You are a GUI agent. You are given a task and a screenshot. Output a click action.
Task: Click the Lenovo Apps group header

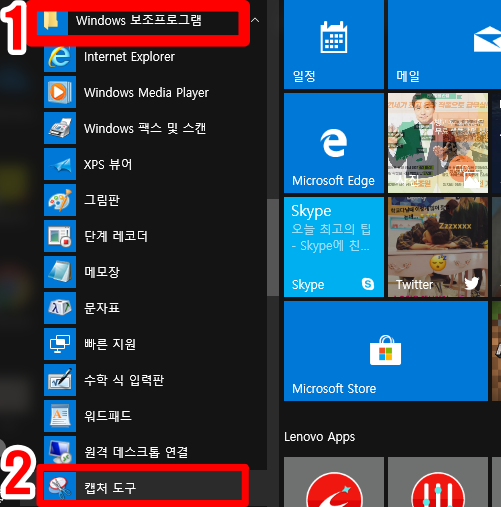(x=319, y=437)
